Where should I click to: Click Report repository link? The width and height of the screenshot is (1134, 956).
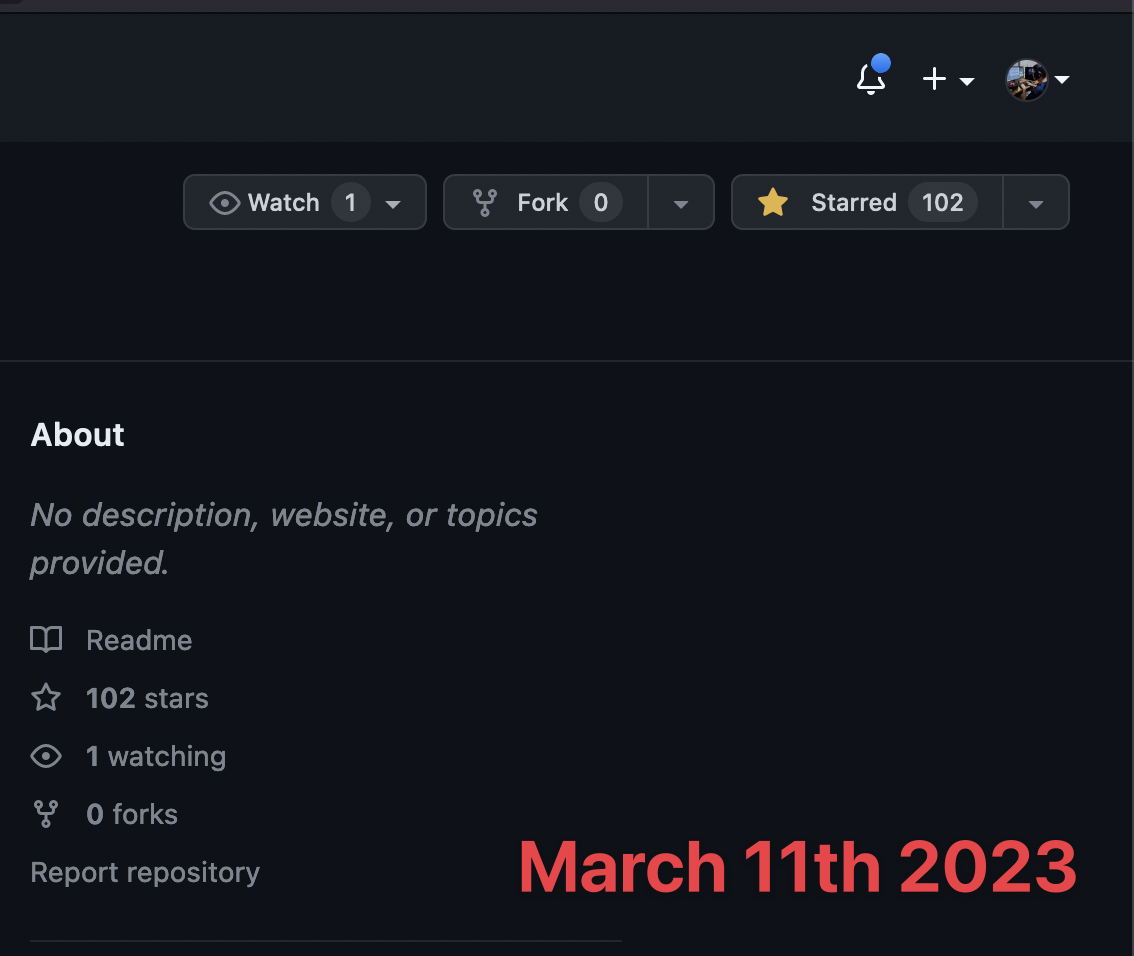pyautogui.click(x=145, y=872)
